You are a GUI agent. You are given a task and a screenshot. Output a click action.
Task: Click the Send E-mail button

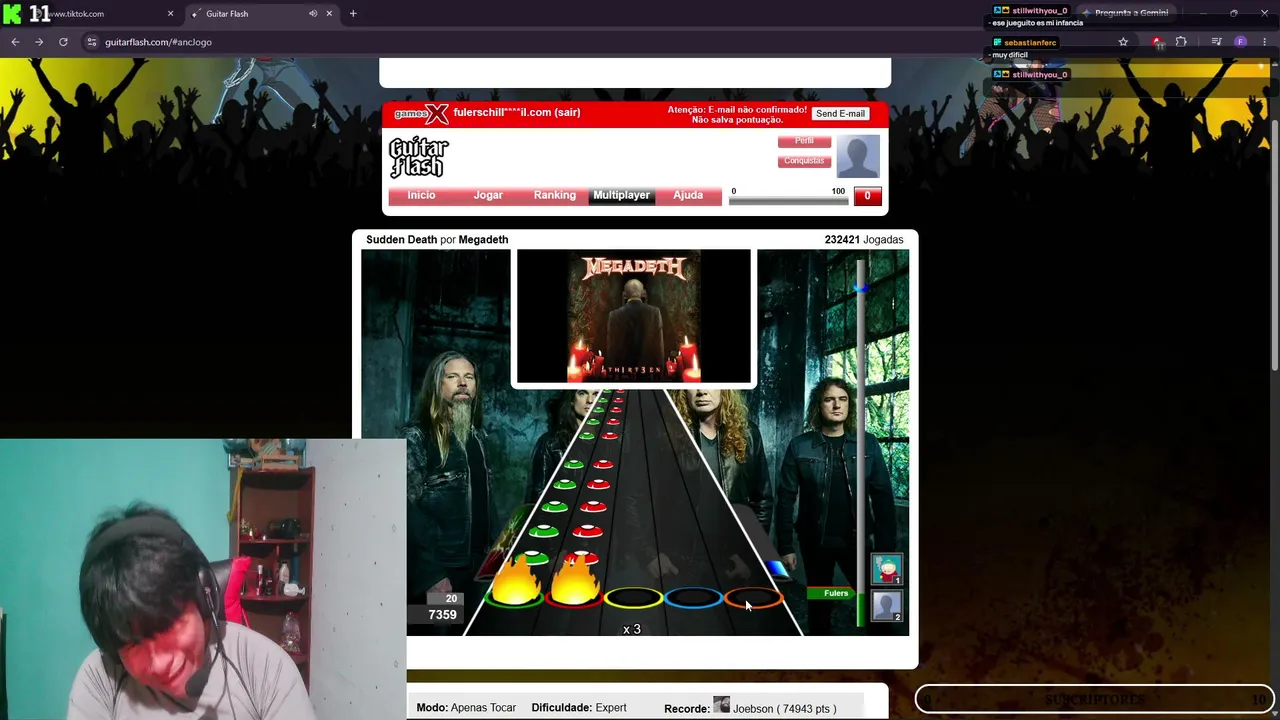pos(840,114)
